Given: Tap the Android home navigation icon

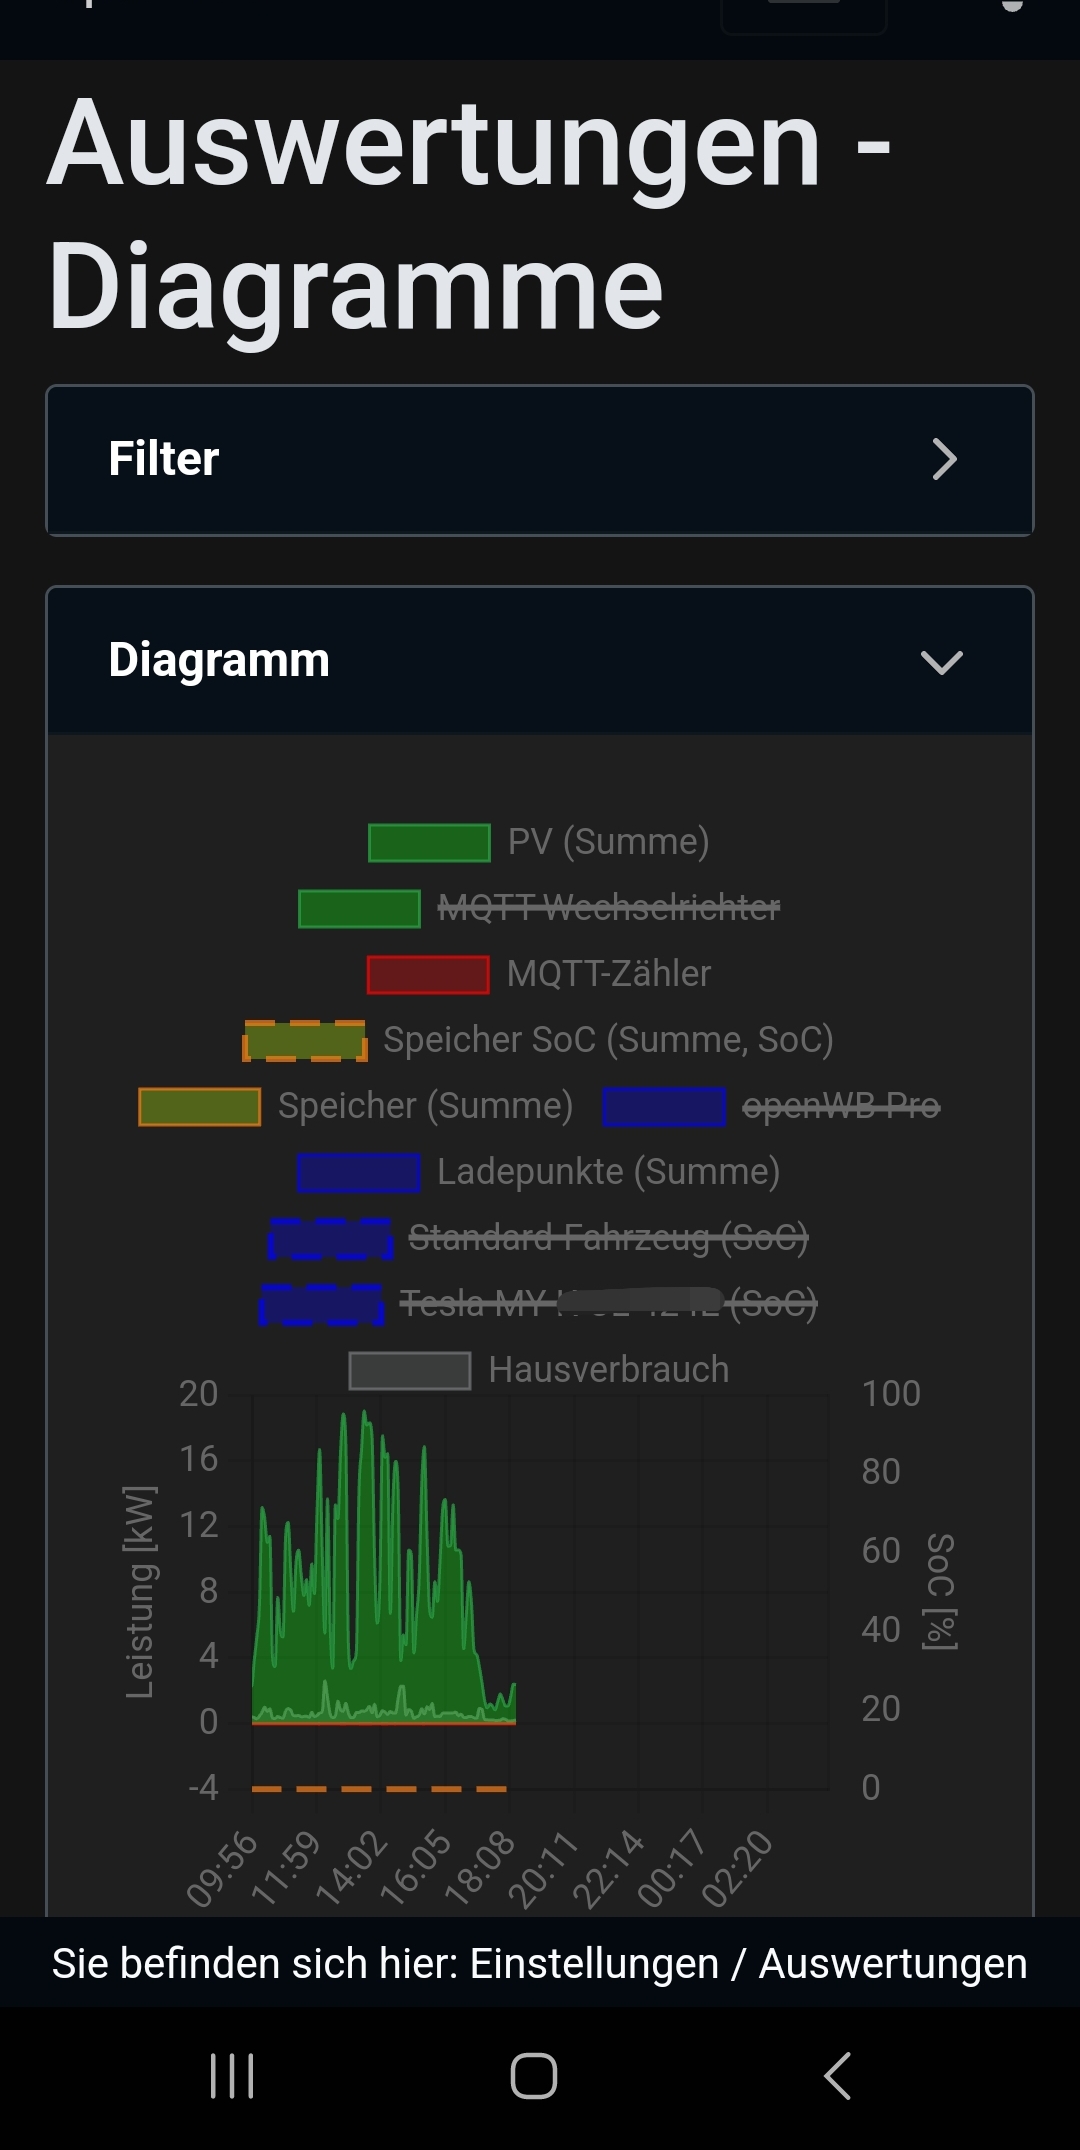Looking at the screenshot, I should 534,2076.
